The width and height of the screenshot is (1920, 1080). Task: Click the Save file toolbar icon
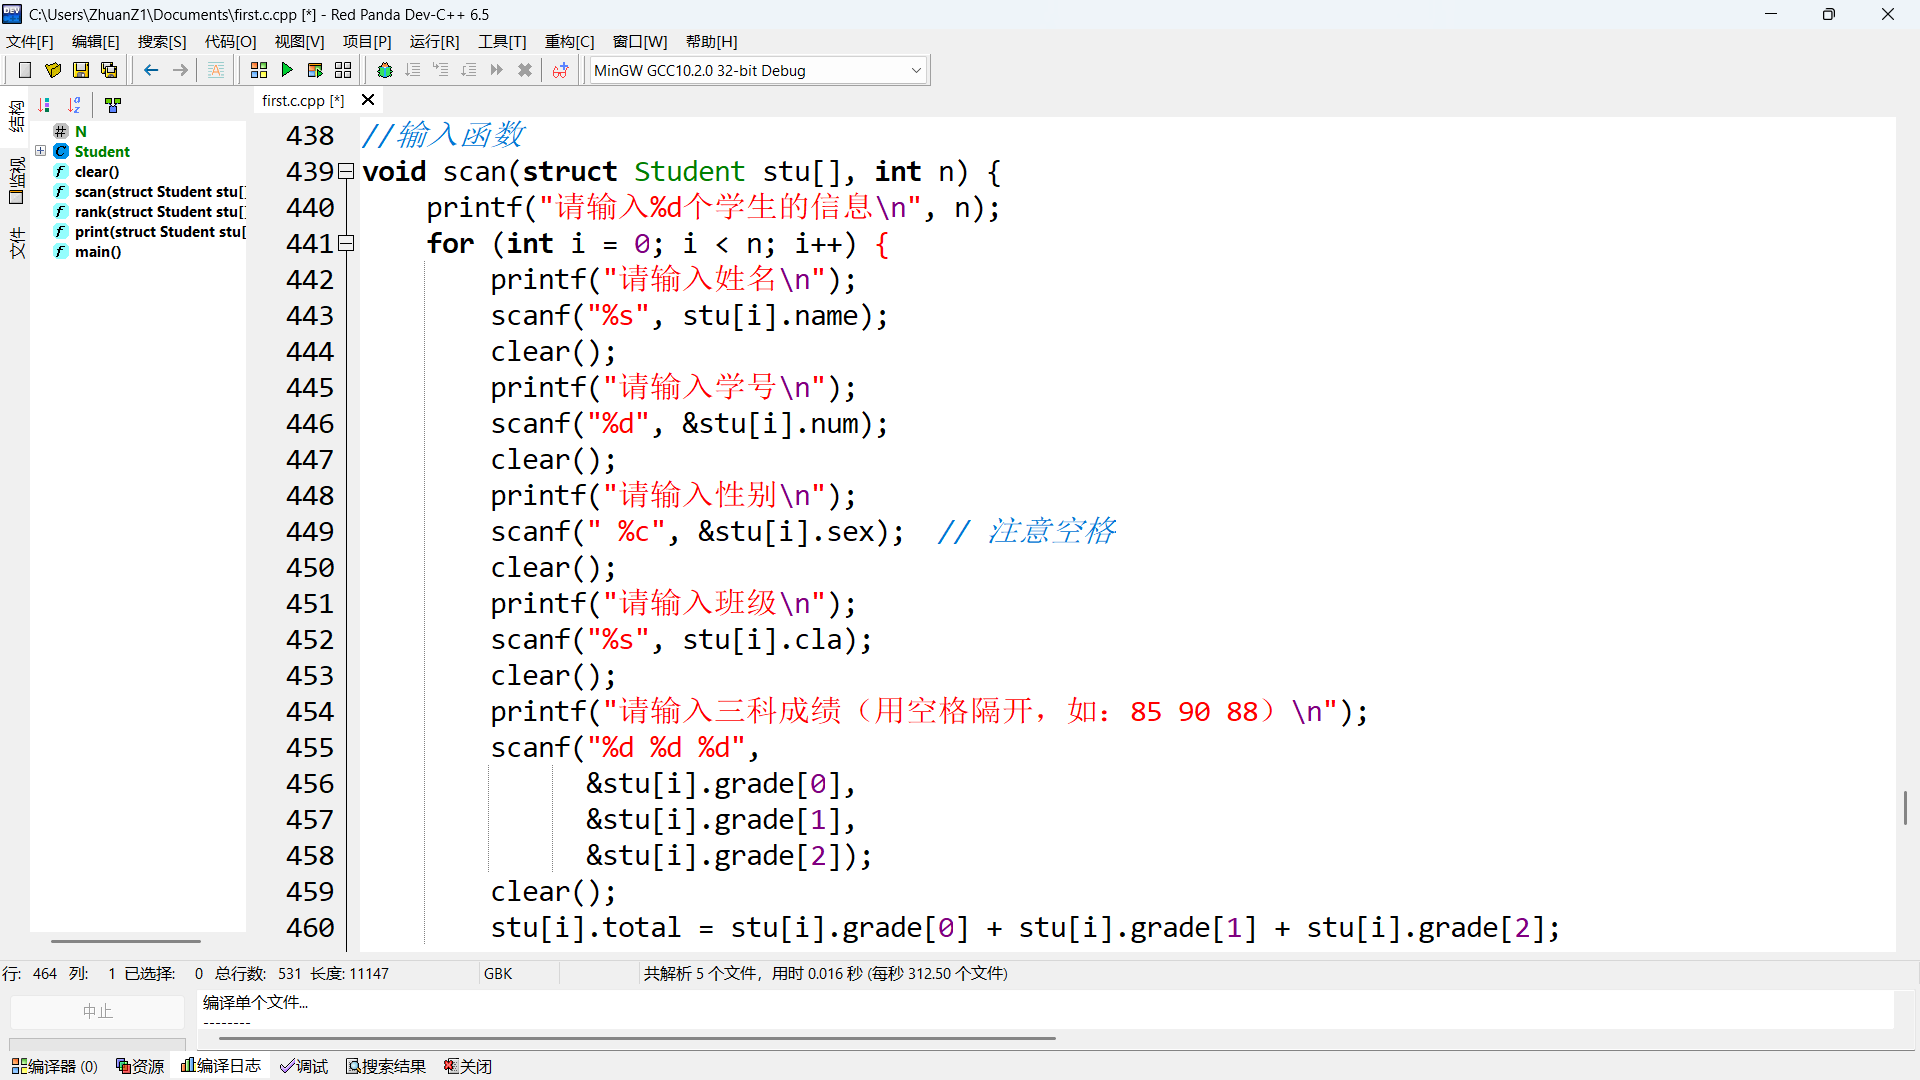(x=81, y=70)
